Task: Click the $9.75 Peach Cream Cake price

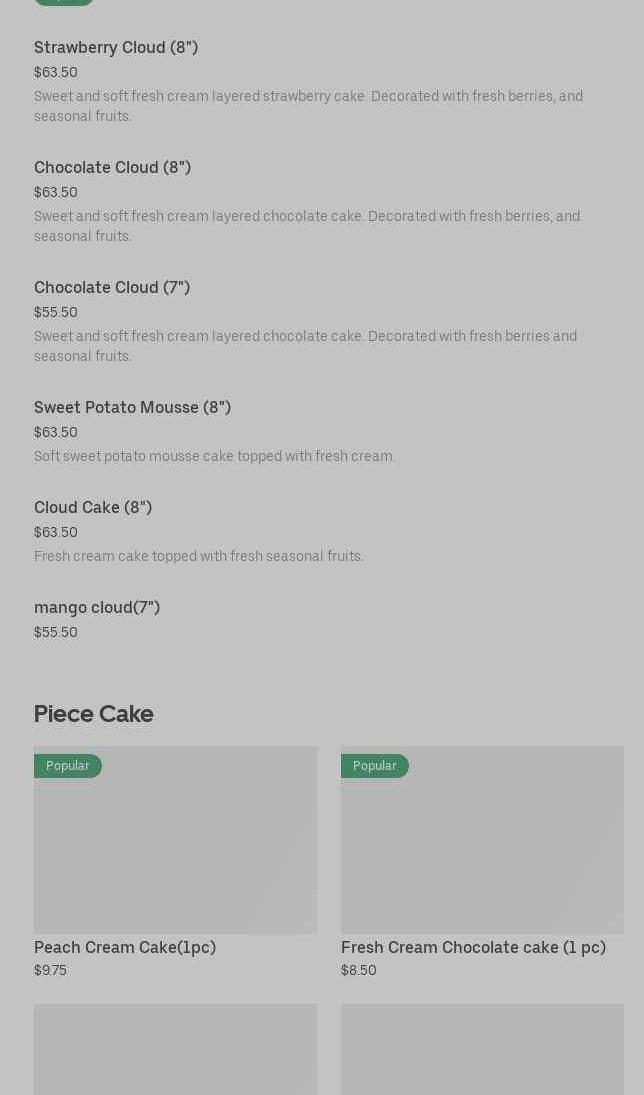Action: (x=50, y=970)
